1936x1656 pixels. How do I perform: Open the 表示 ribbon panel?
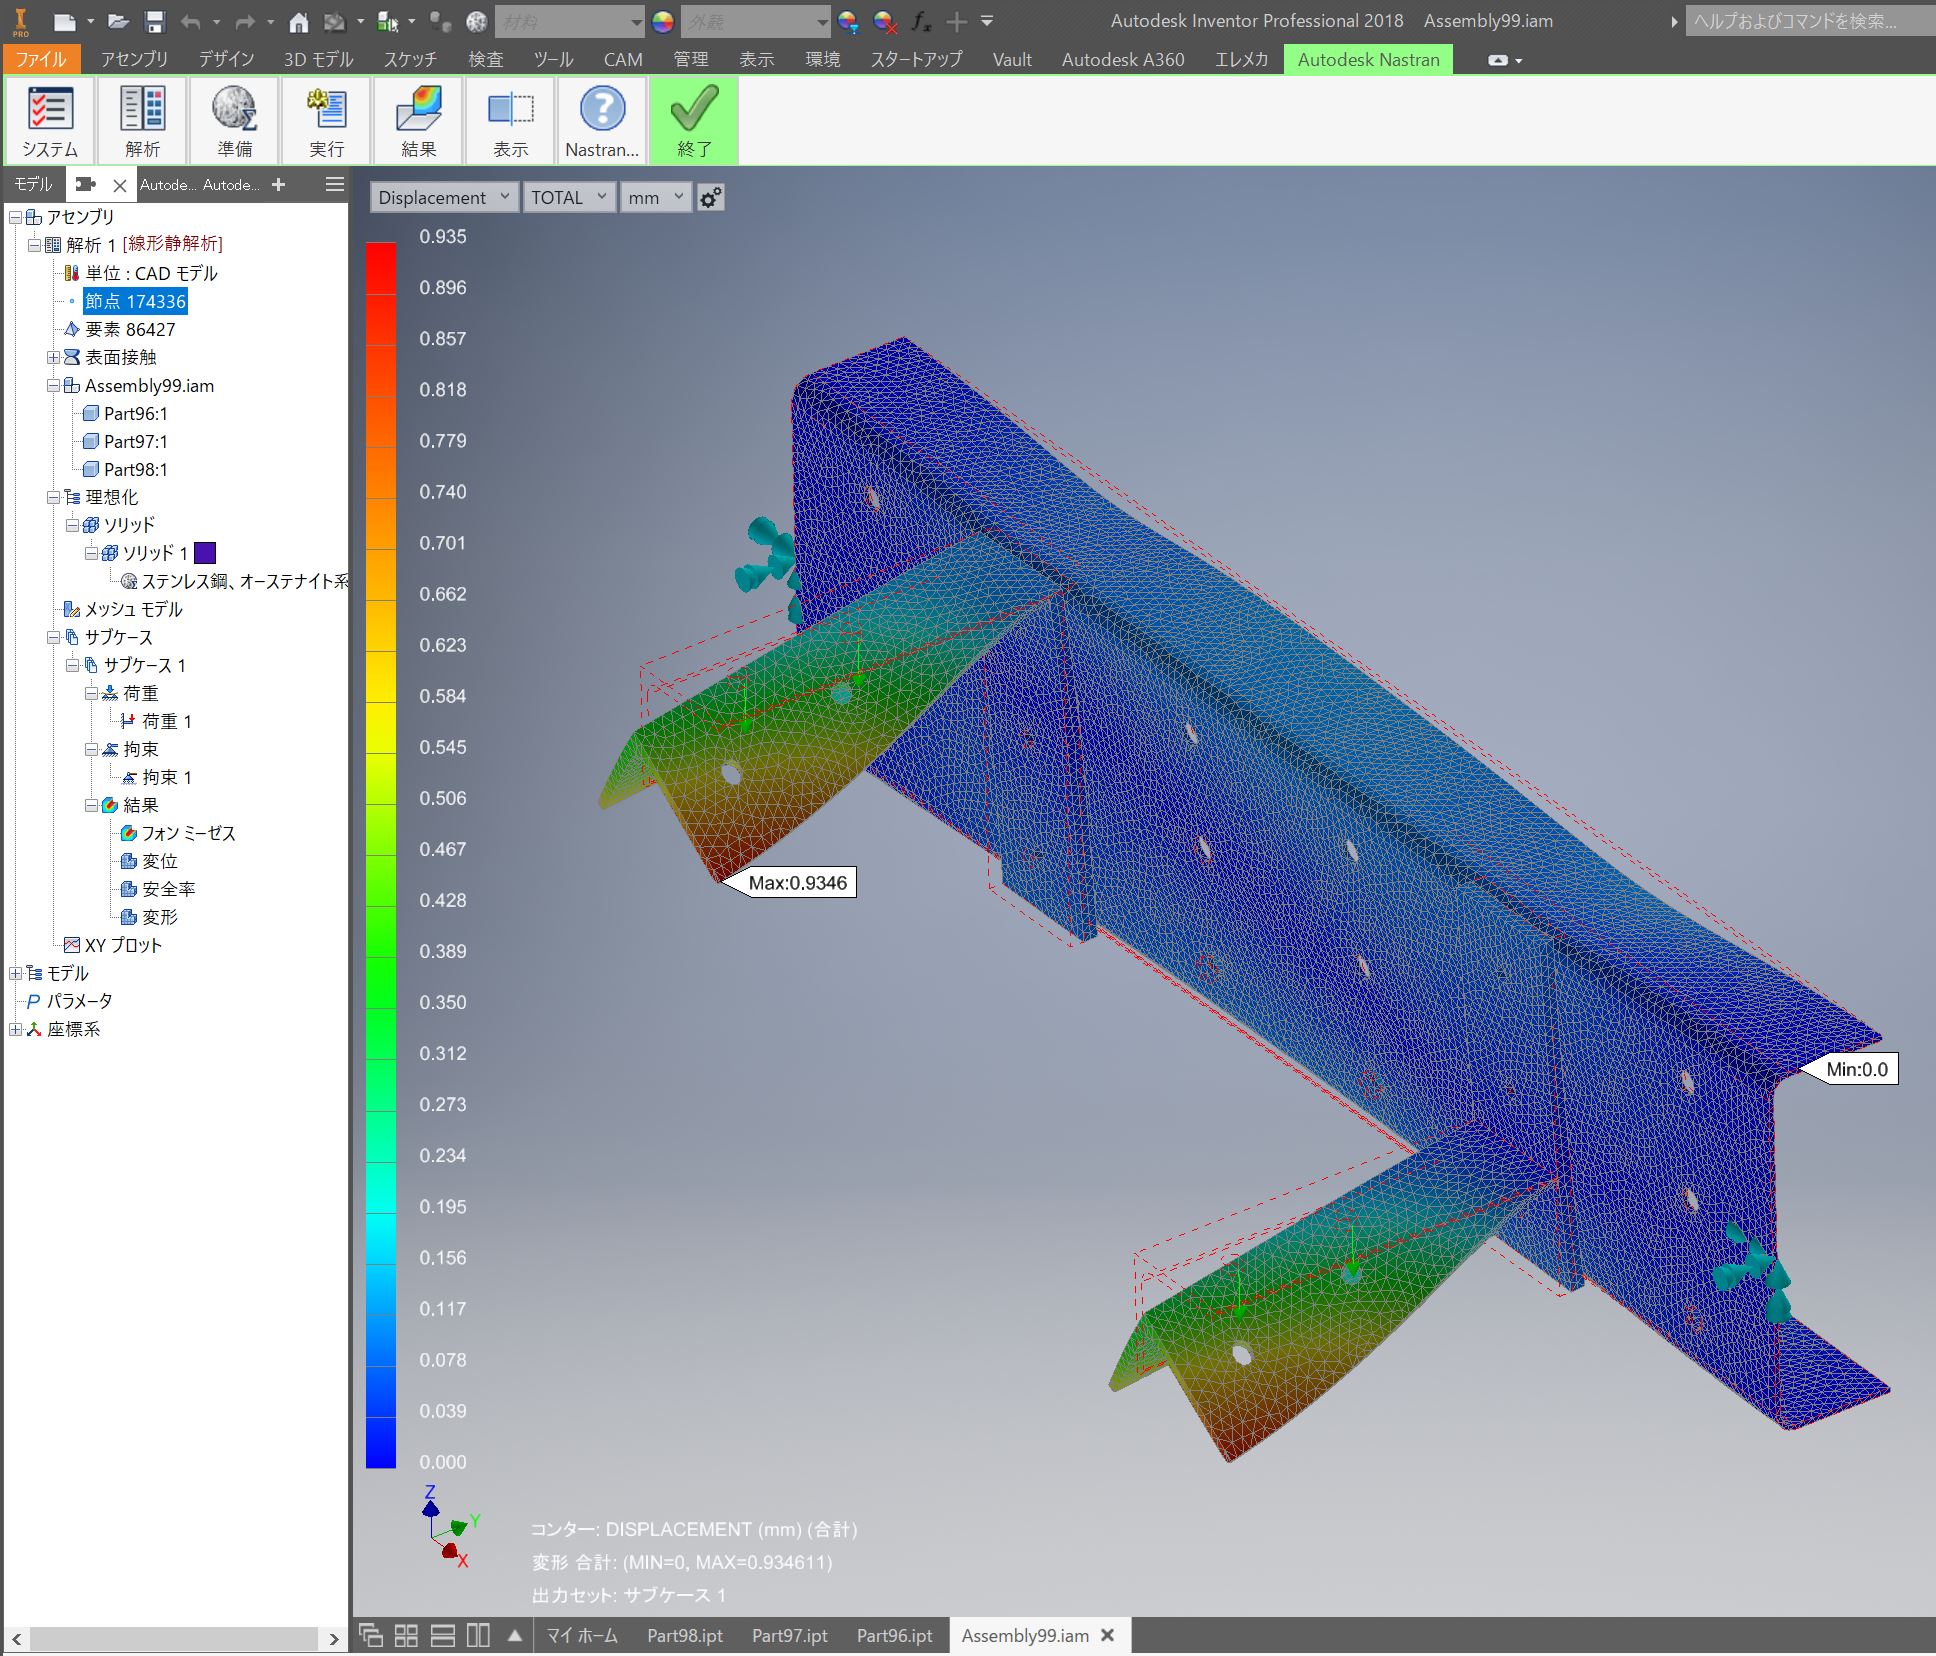[510, 121]
